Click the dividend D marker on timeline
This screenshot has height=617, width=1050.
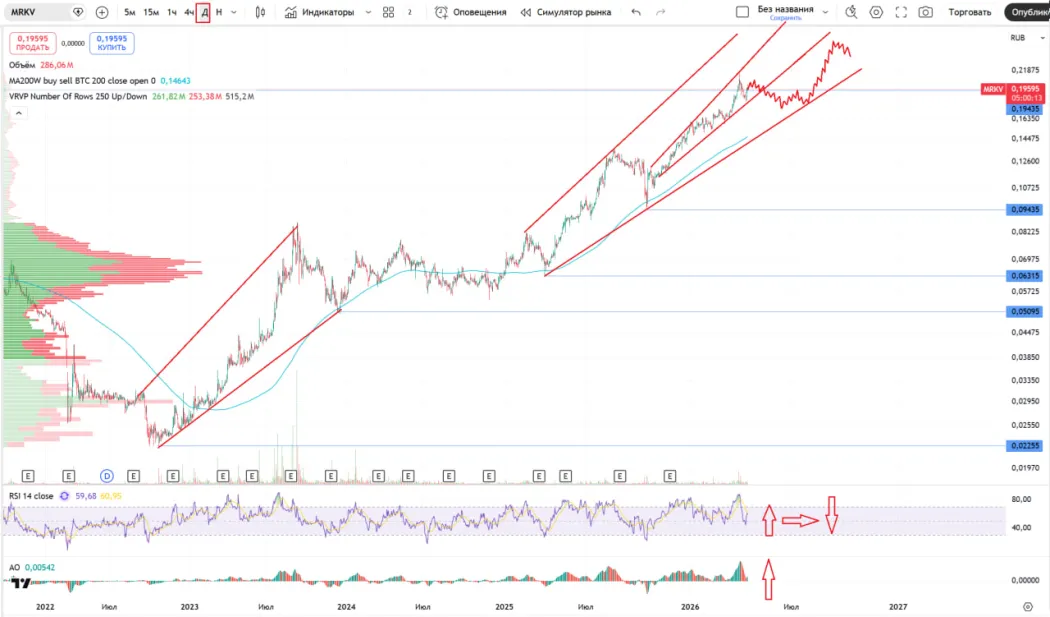(107, 475)
